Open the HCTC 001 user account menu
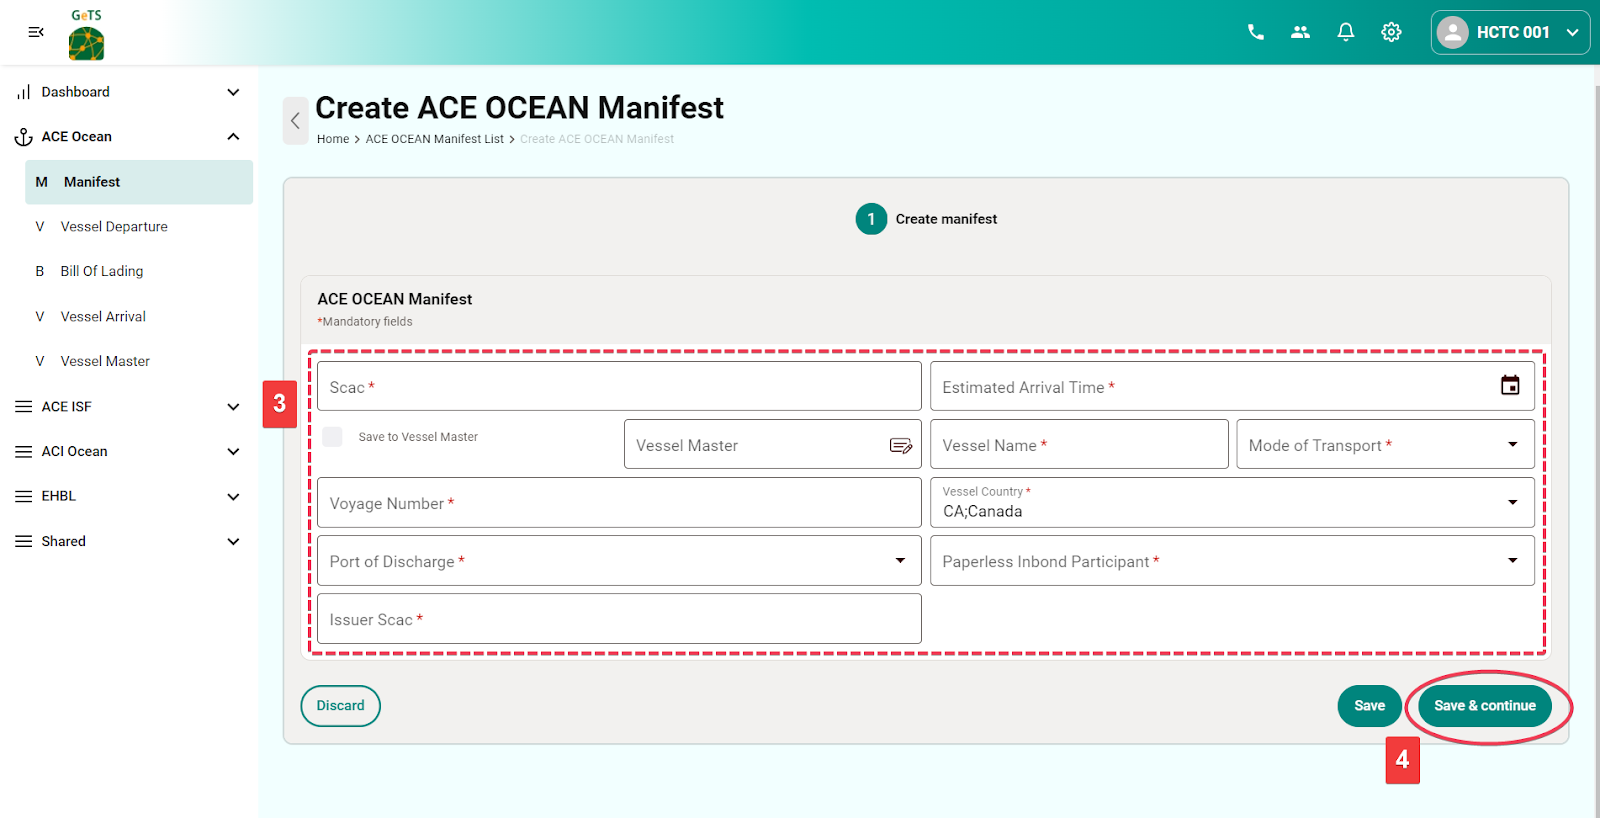This screenshot has width=1600, height=818. [x=1509, y=32]
